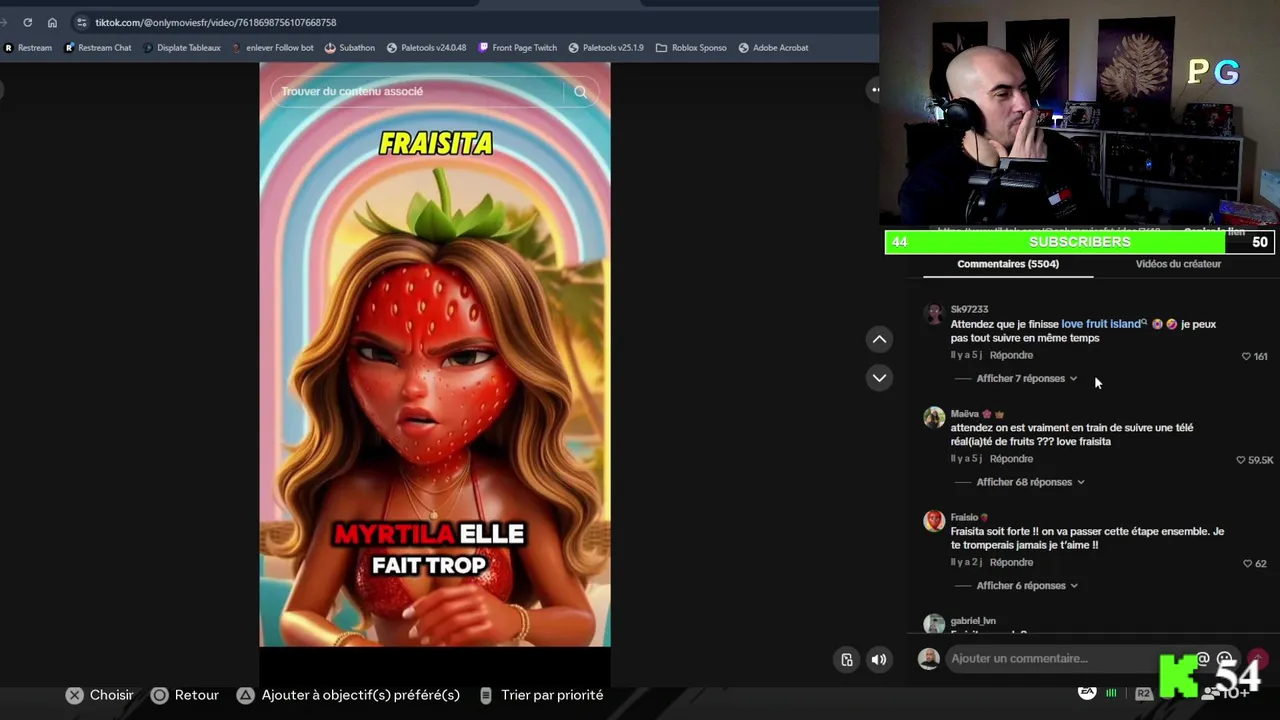Open the Restream bookmark

pos(28,47)
